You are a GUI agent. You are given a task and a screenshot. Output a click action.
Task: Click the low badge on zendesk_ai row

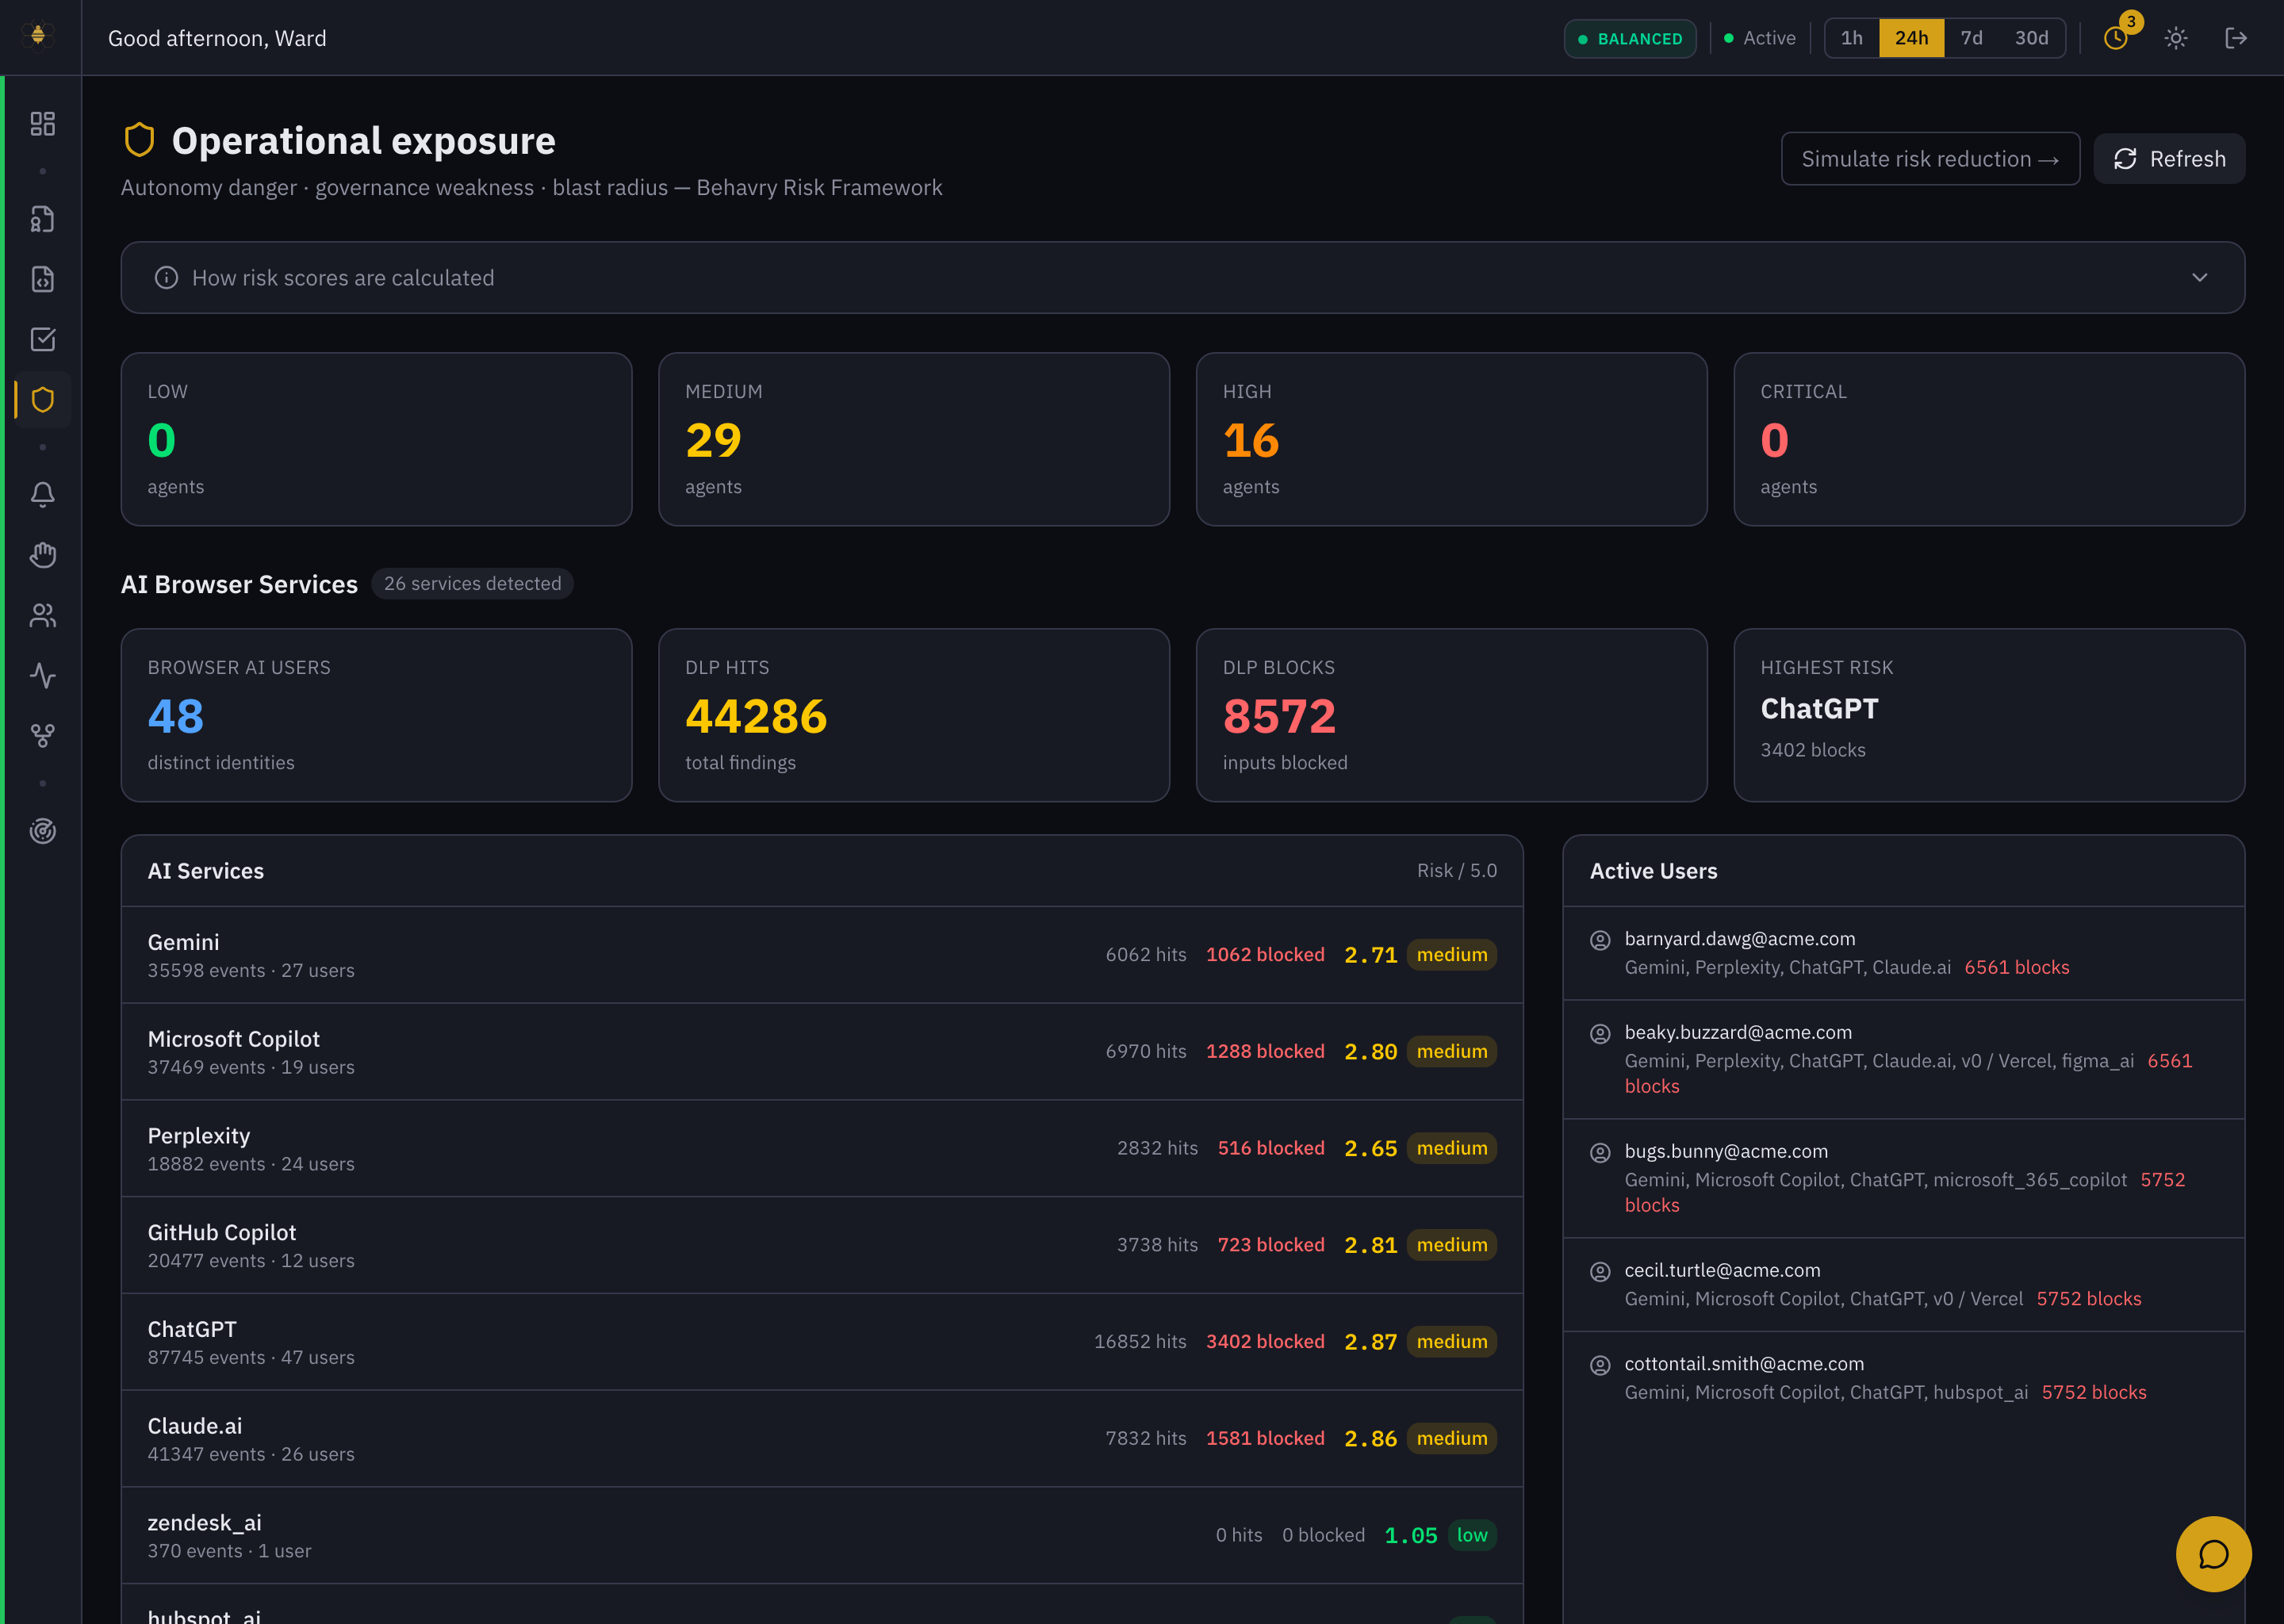click(x=1472, y=1535)
